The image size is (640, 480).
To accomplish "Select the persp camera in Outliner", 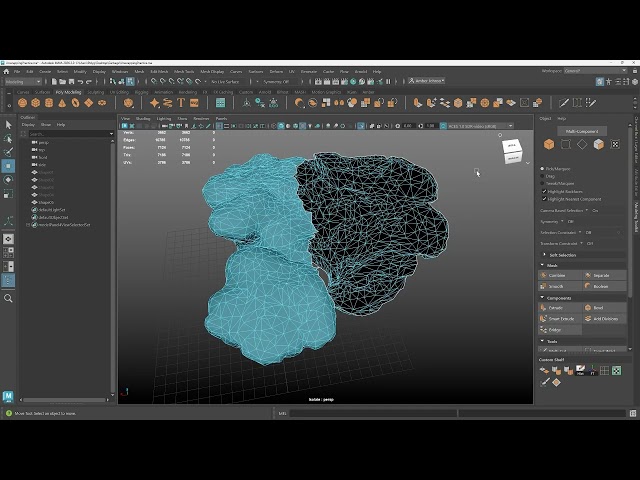I will (43, 142).
